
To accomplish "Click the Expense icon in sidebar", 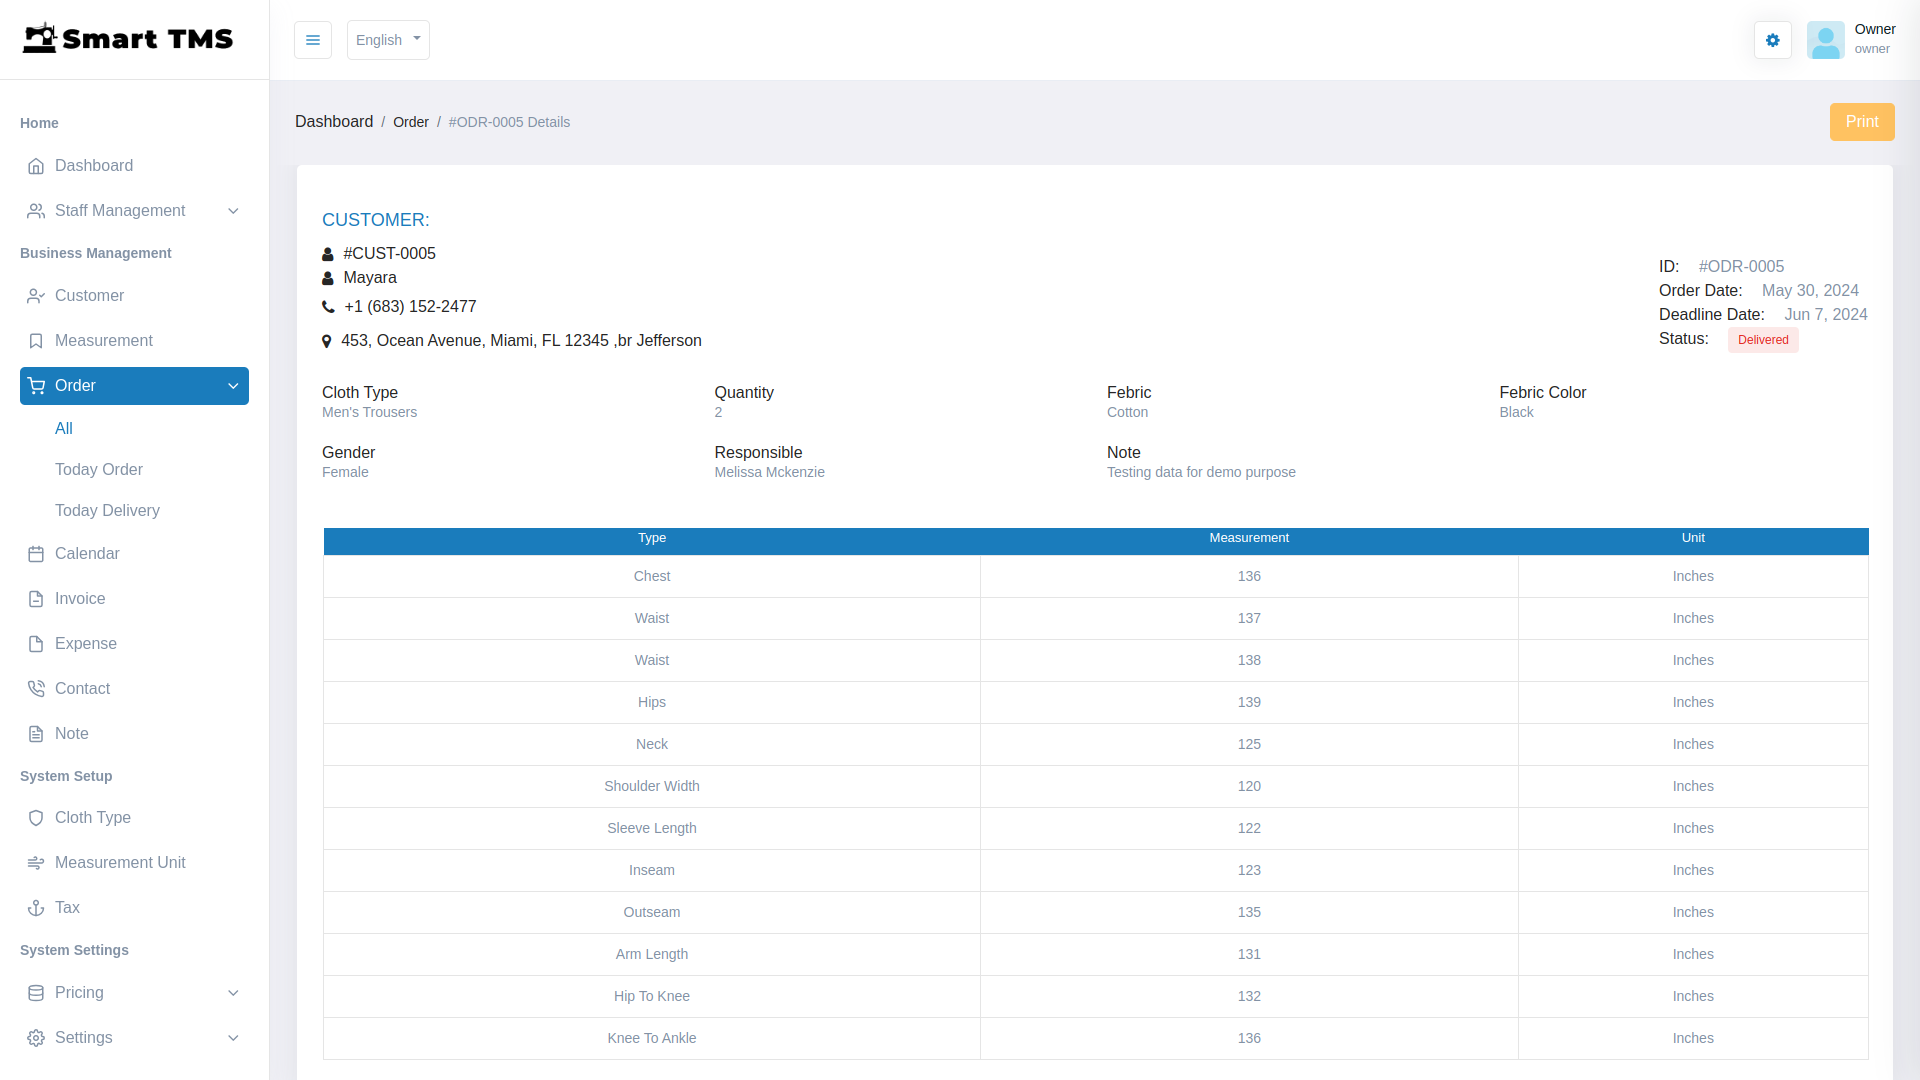I will (x=36, y=644).
